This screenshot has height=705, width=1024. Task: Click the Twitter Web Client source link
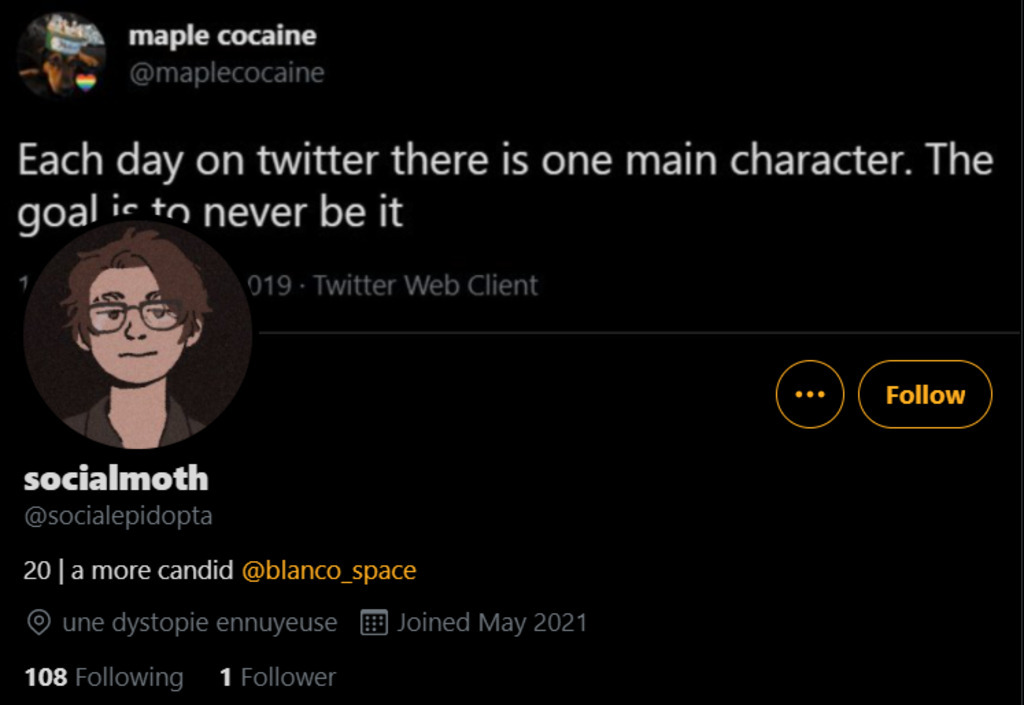(x=425, y=286)
